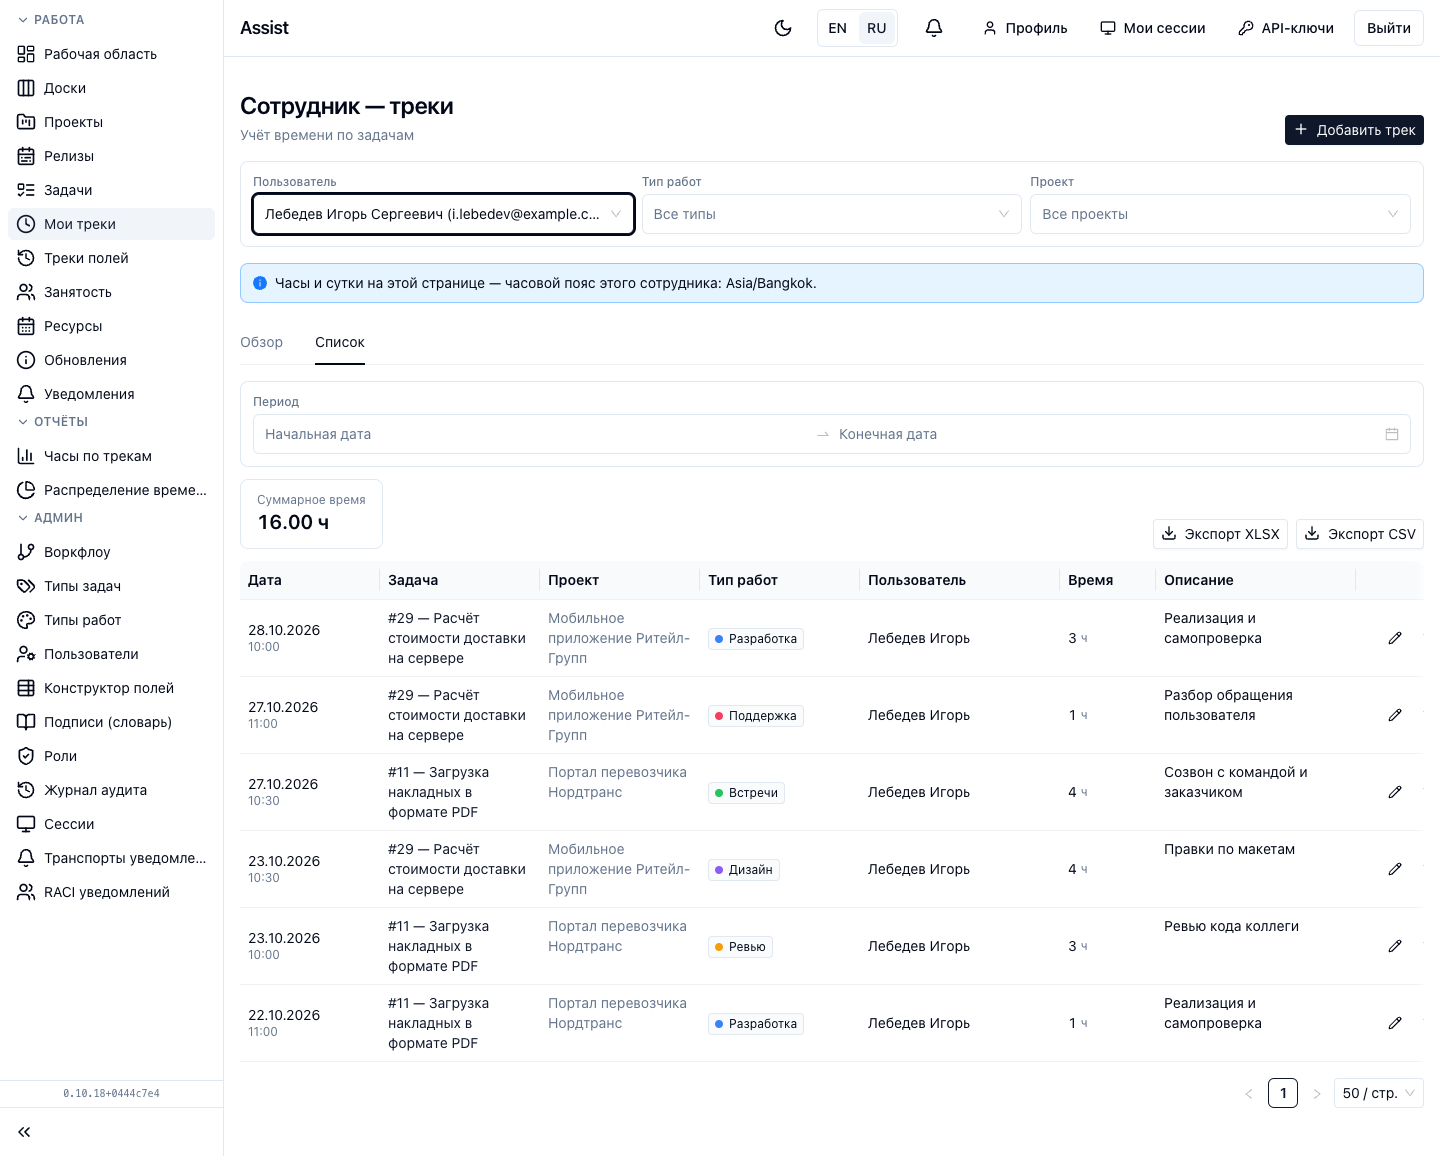Switch language to RU
The image size is (1440, 1156).
coord(877,28)
